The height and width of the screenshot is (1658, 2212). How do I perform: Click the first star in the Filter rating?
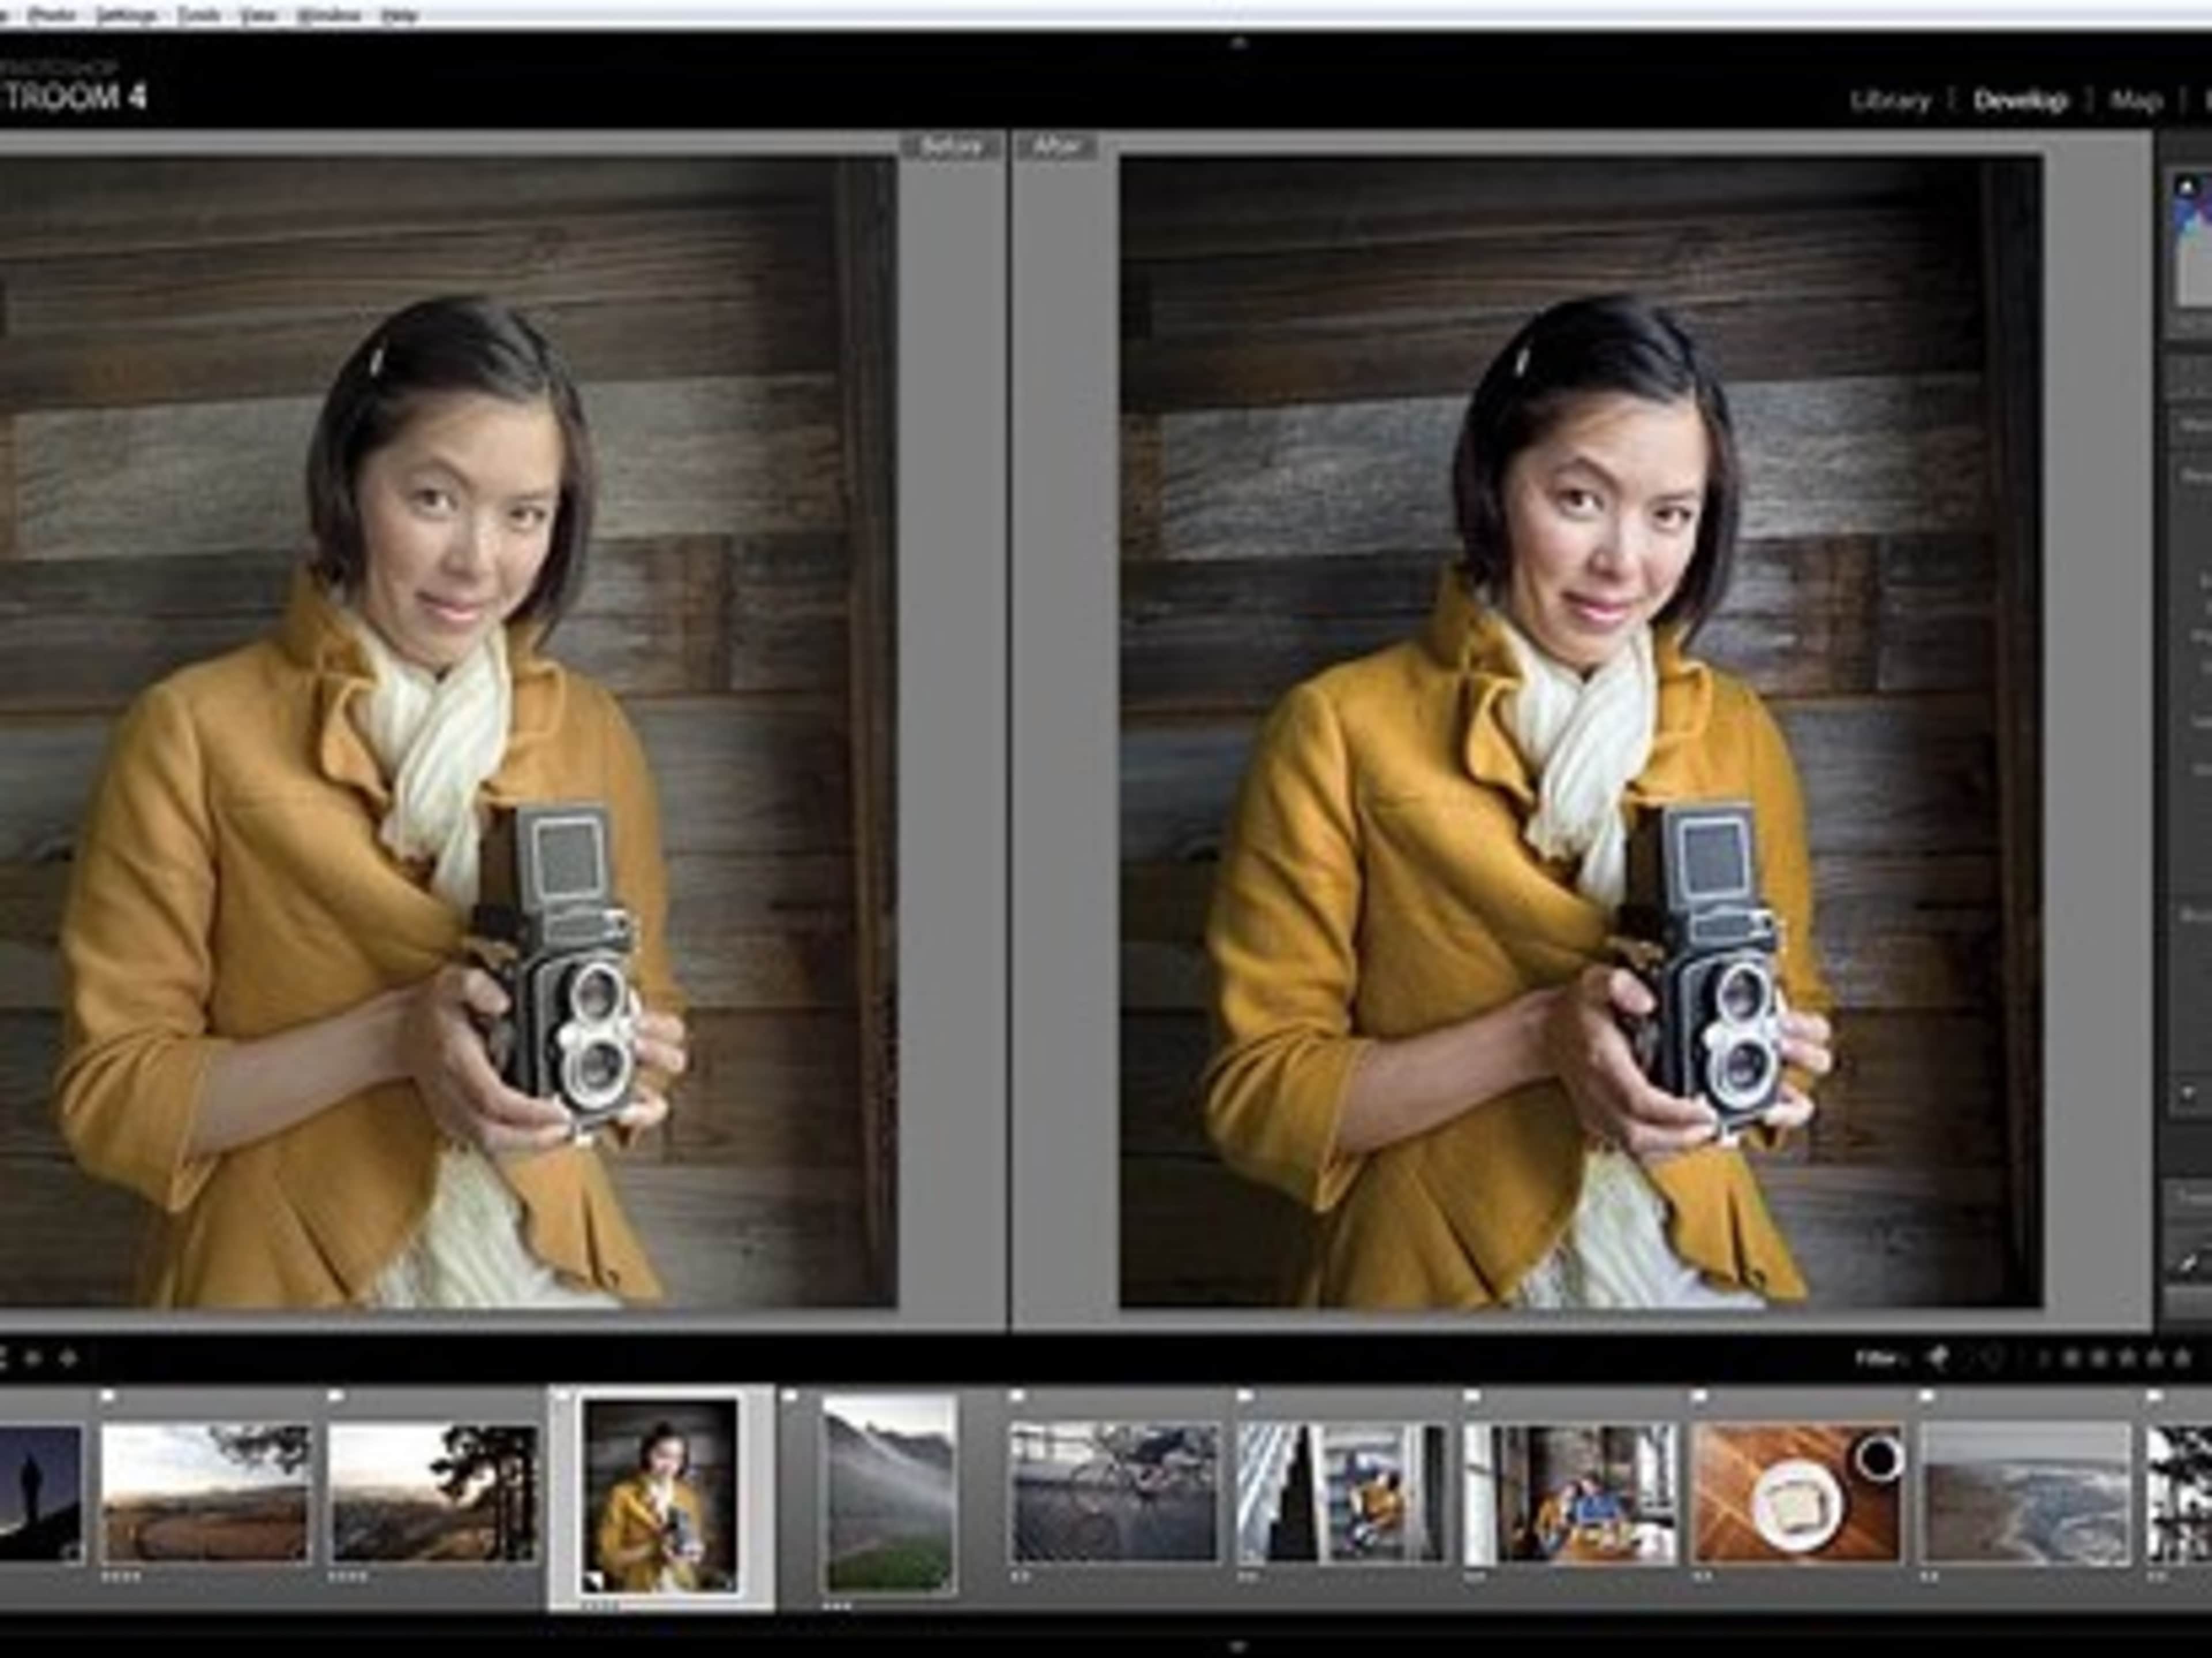(x=2072, y=1358)
